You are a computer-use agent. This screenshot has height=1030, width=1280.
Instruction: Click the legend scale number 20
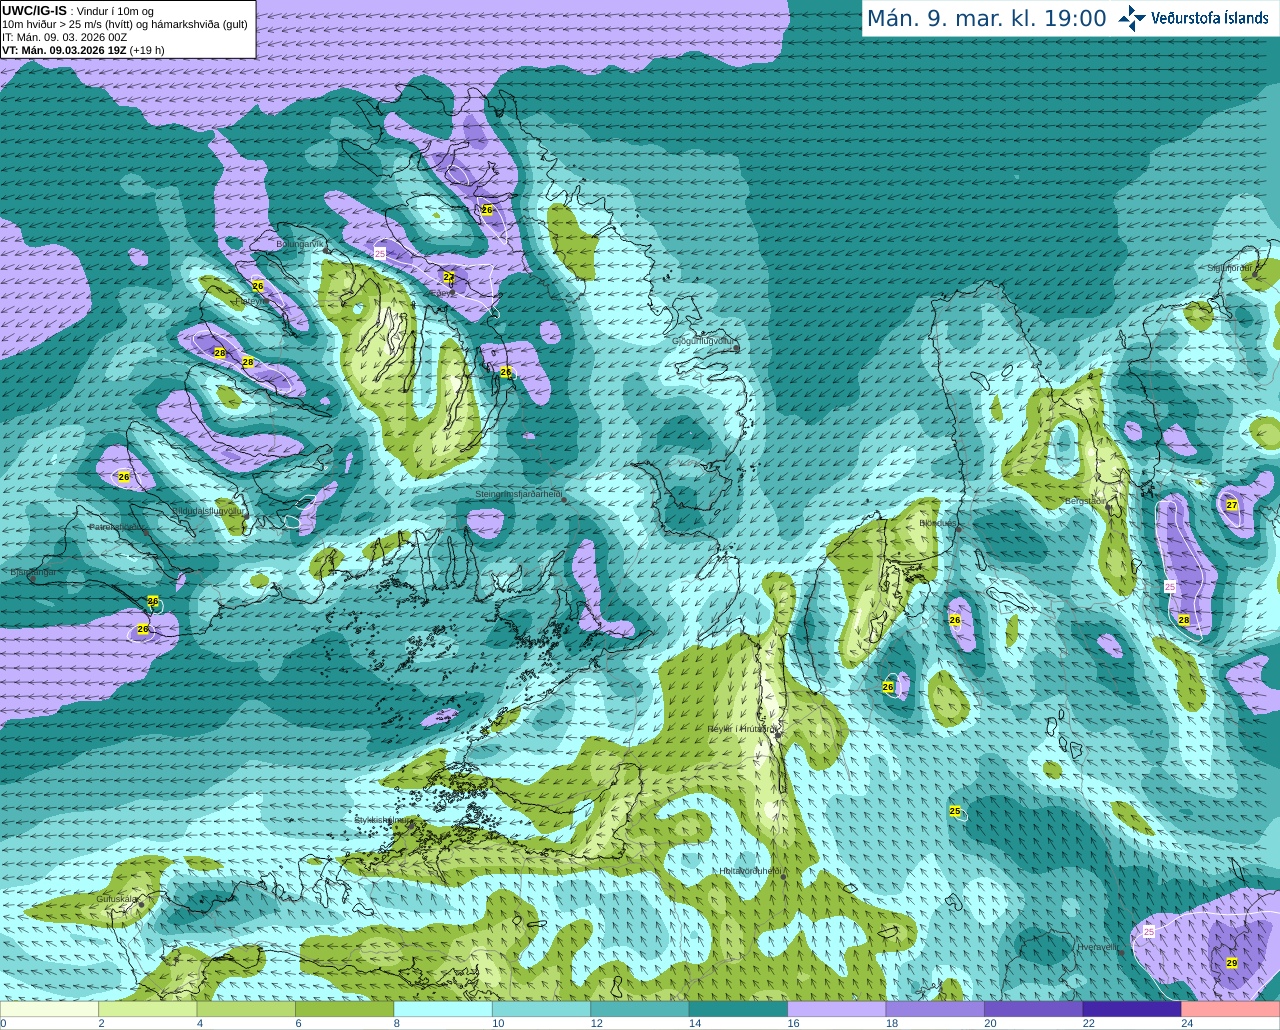[x=990, y=1023]
